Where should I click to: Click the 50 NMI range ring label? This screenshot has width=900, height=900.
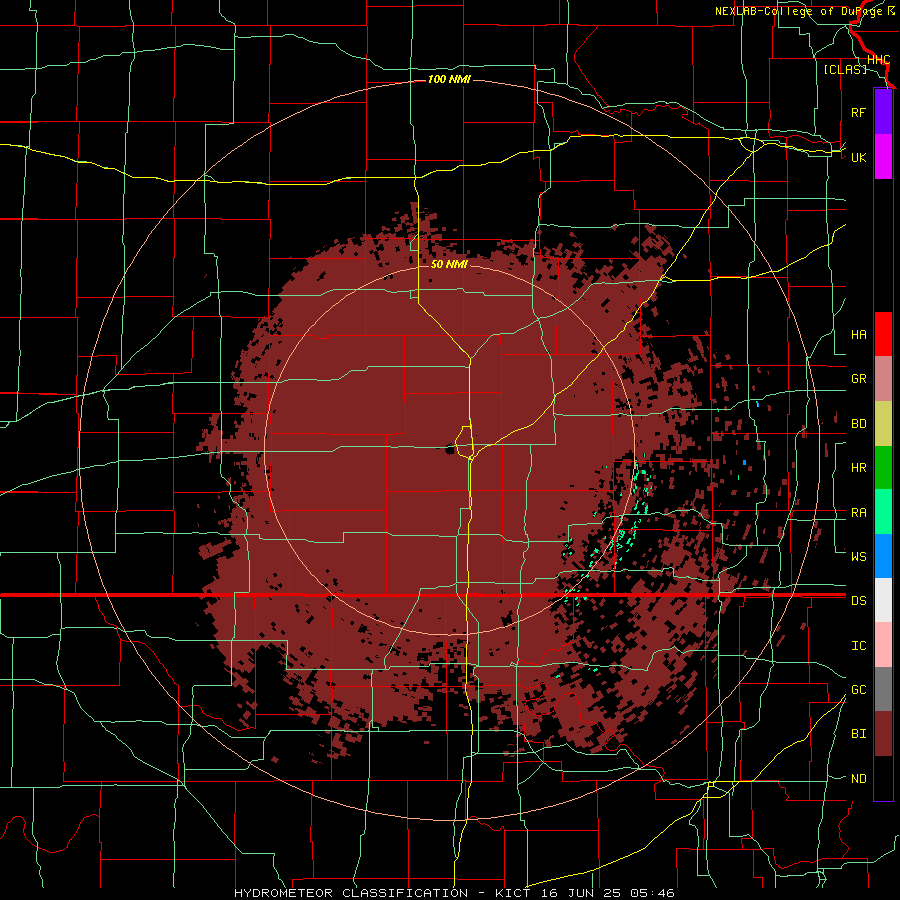[x=449, y=264]
